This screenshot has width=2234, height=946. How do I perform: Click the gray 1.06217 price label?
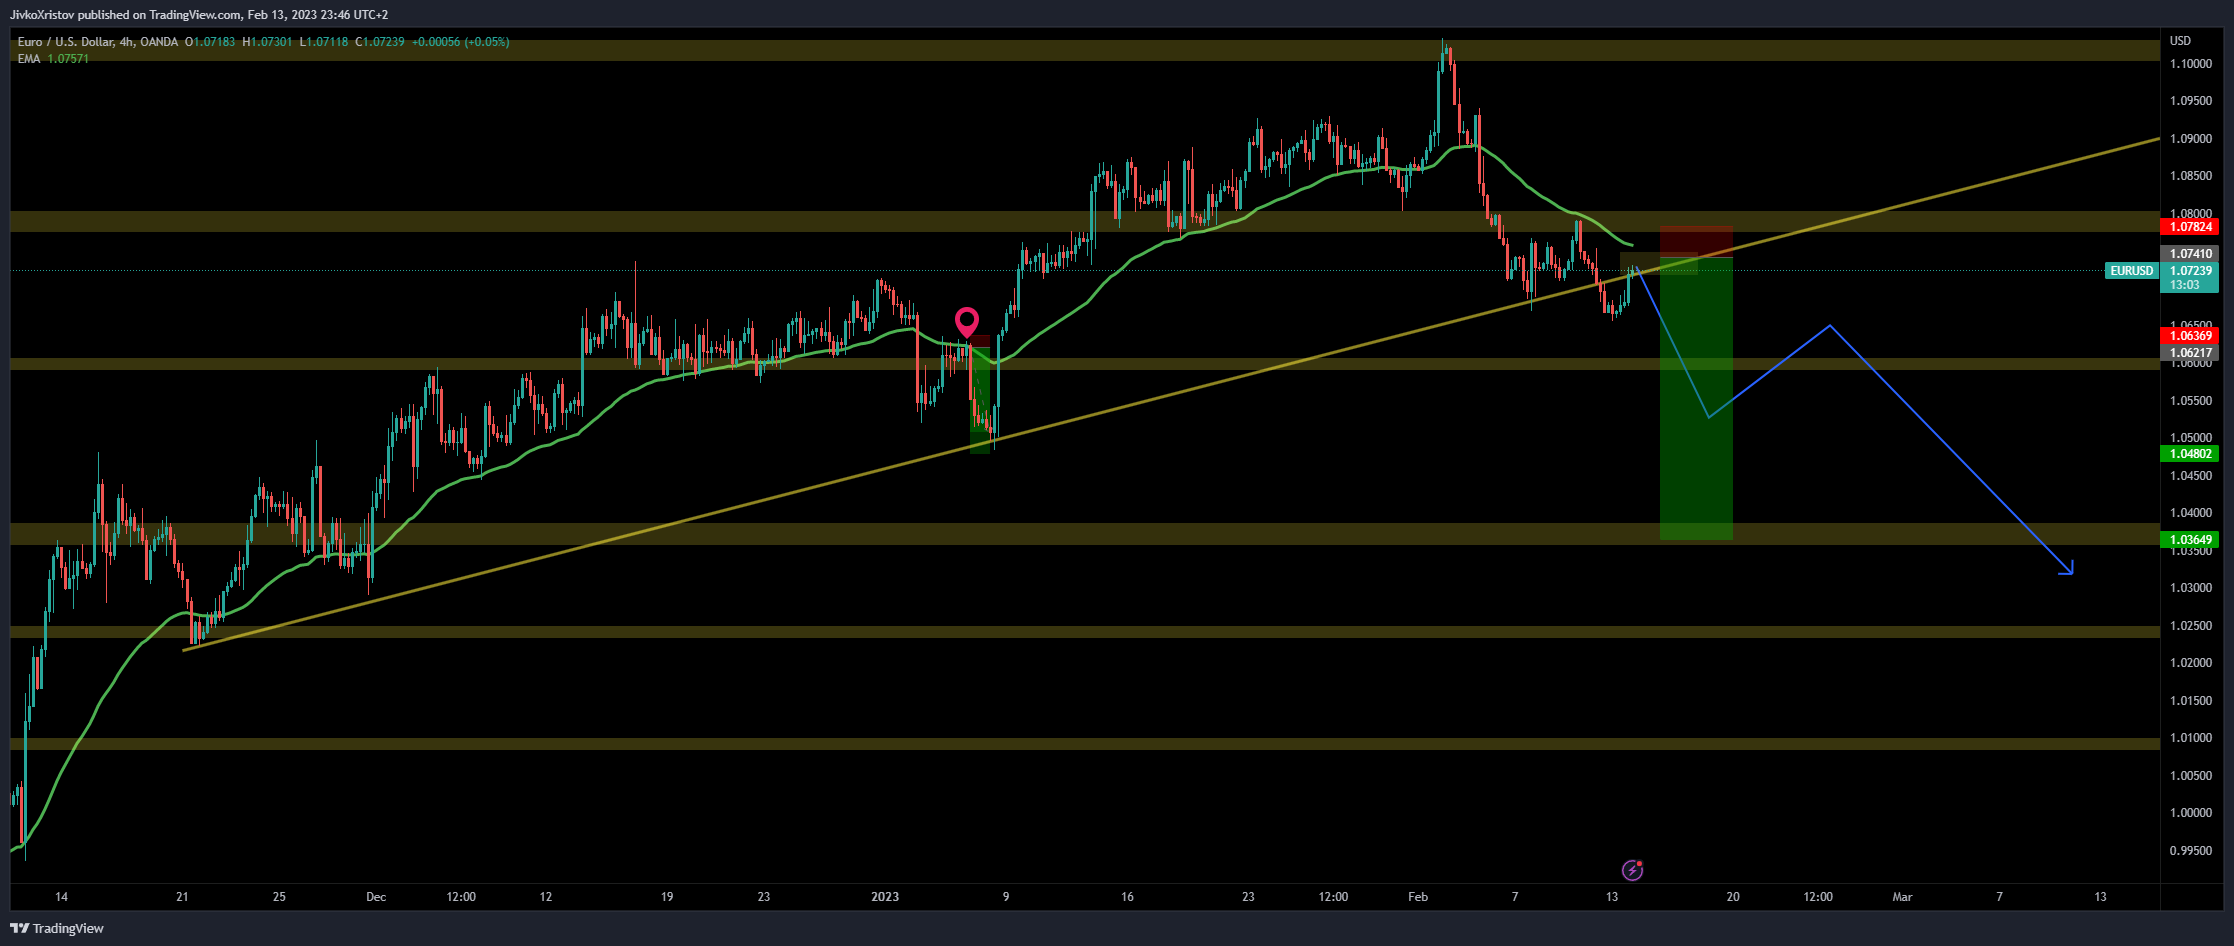[x=2189, y=353]
